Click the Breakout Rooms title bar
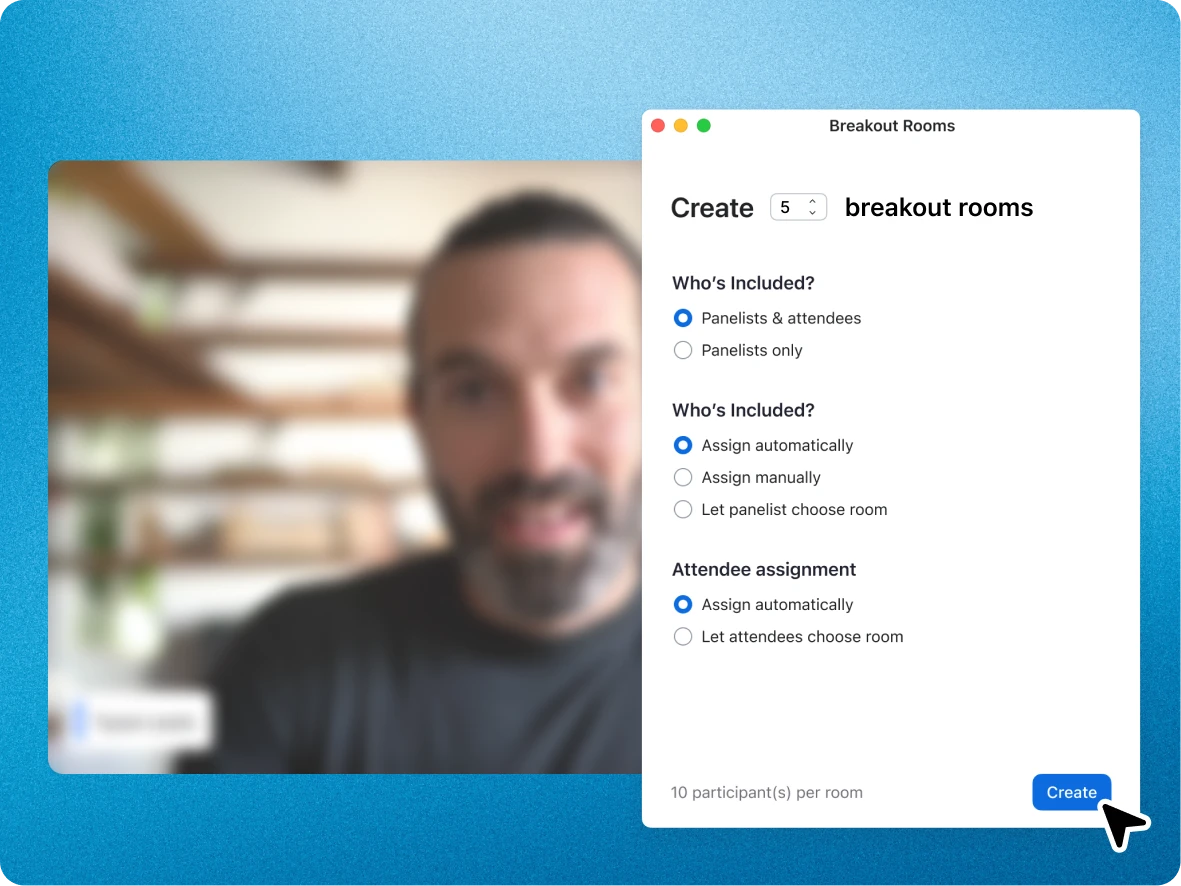The height and width of the screenshot is (886, 1181). click(892, 126)
